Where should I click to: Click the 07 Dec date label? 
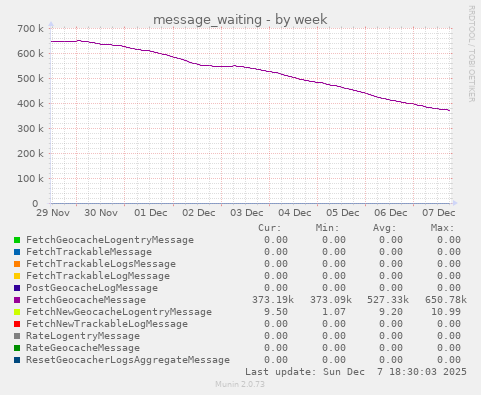(x=439, y=213)
